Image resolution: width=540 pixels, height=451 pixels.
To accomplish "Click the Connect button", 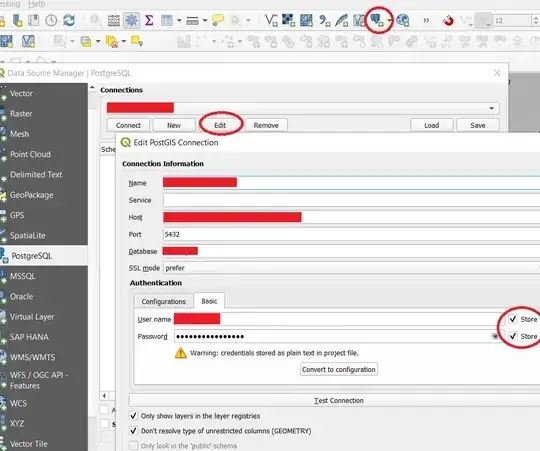I will tap(128, 125).
